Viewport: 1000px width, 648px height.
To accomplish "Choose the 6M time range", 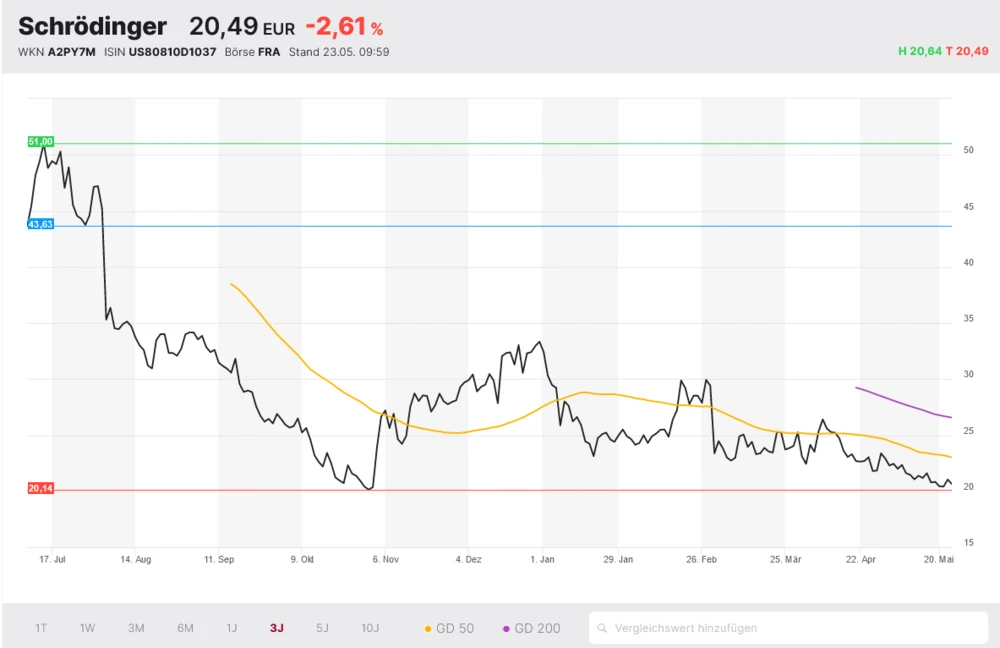I will click(185, 628).
